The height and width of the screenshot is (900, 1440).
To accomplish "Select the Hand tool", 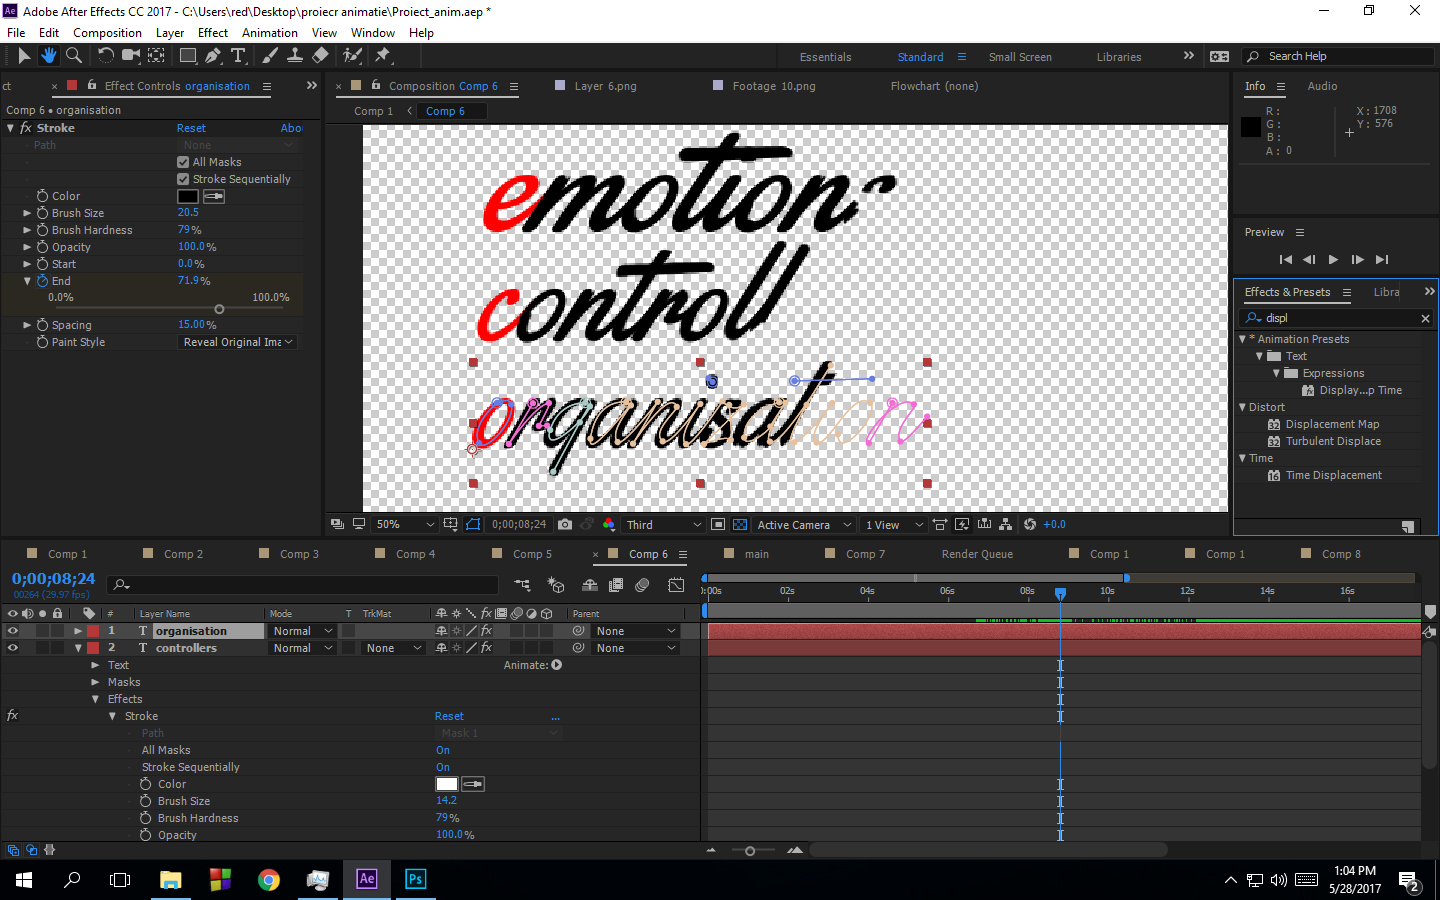I will tap(48, 56).
